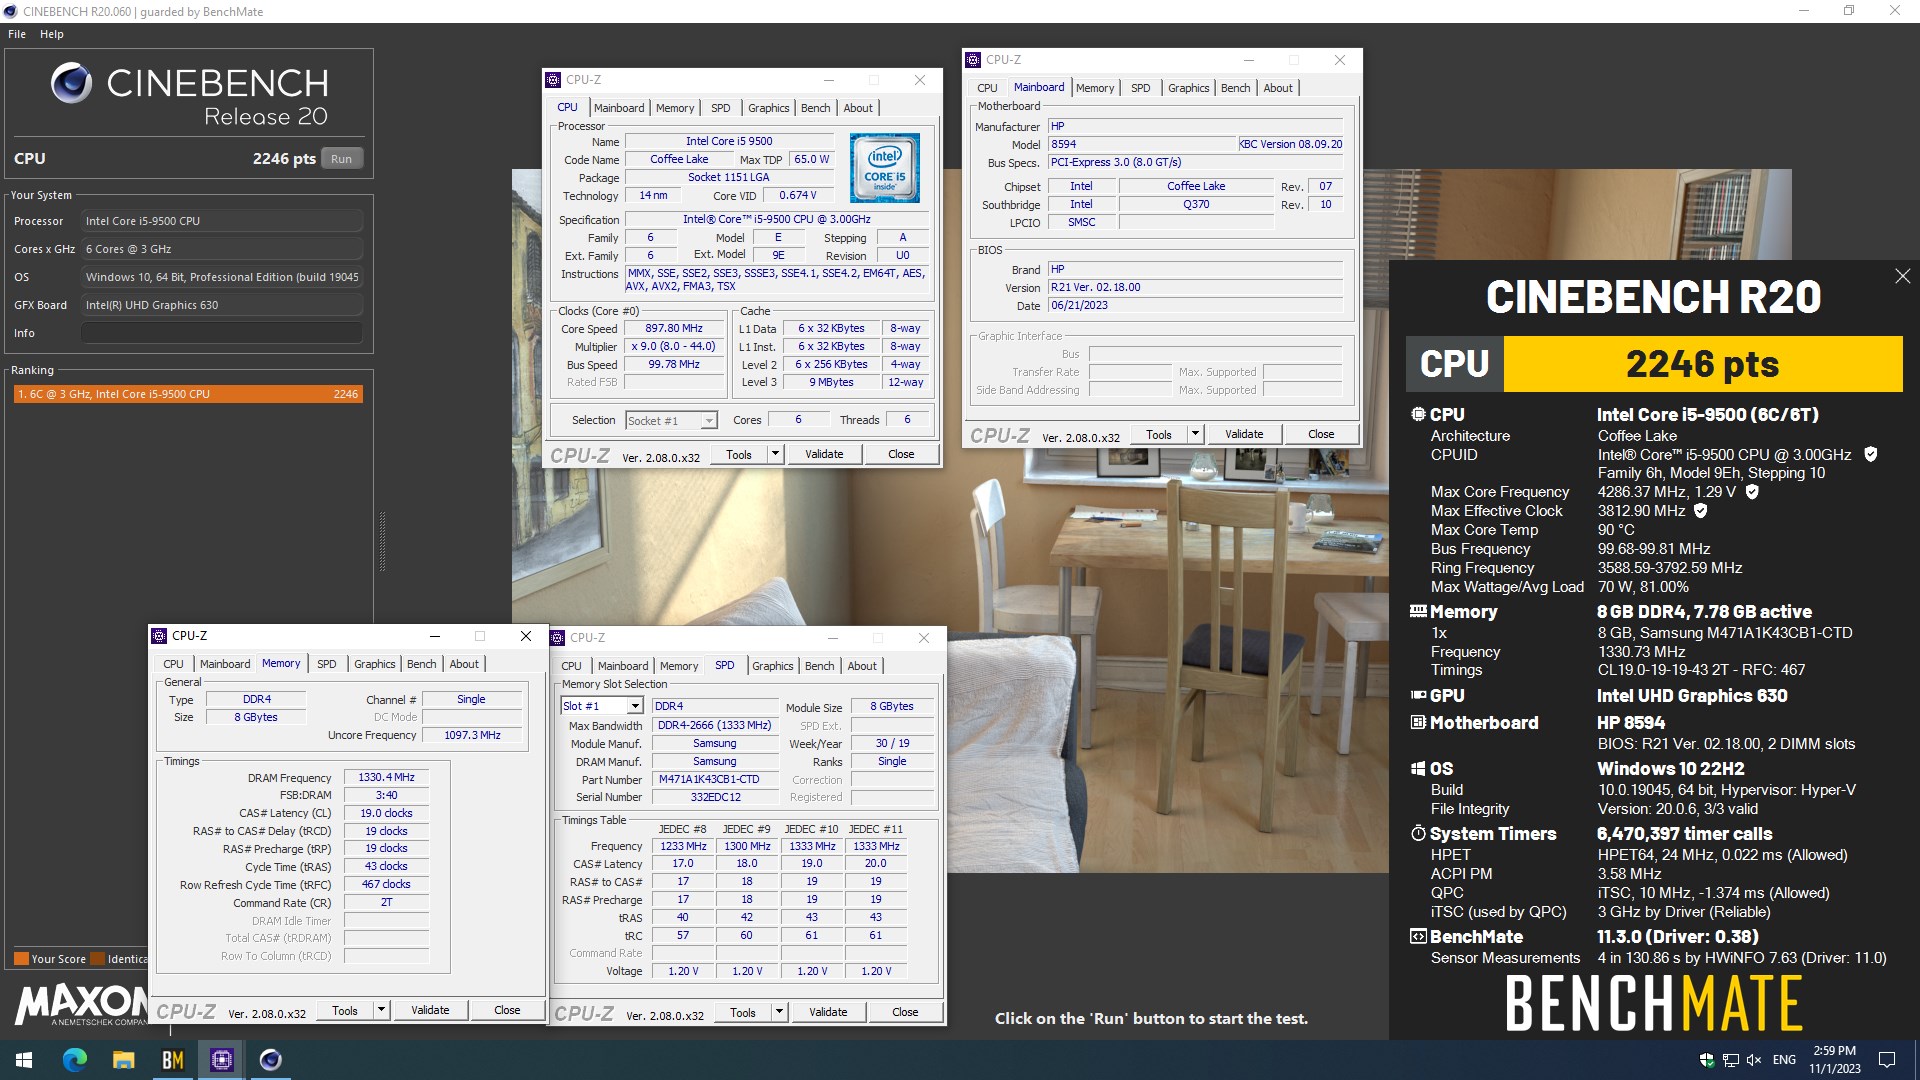Switch to the SPD tab in the Memory window
The image size is (1920, 1080).
(326, 664)
